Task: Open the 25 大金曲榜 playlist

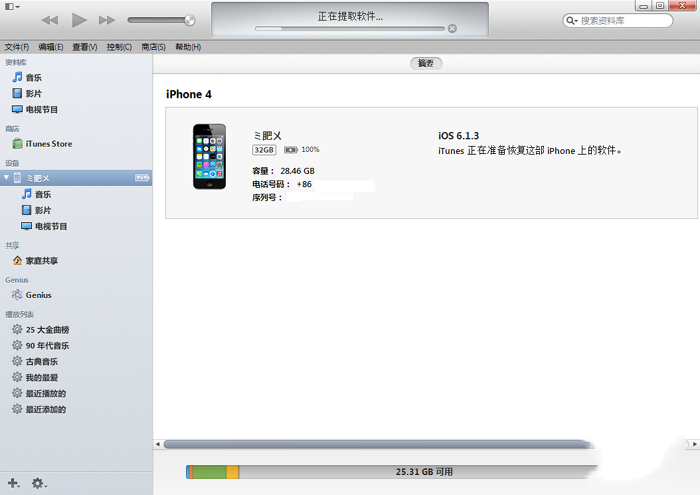Action: (76, 330)
